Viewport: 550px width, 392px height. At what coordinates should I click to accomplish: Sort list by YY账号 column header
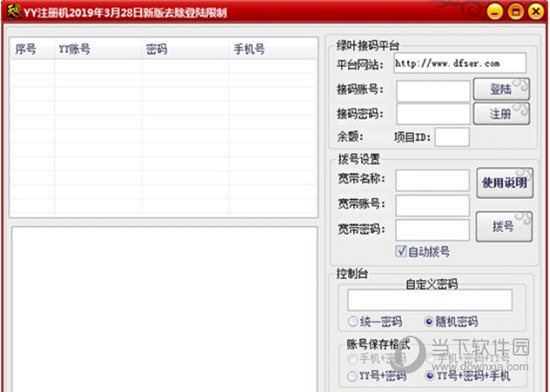pos(98,49)
